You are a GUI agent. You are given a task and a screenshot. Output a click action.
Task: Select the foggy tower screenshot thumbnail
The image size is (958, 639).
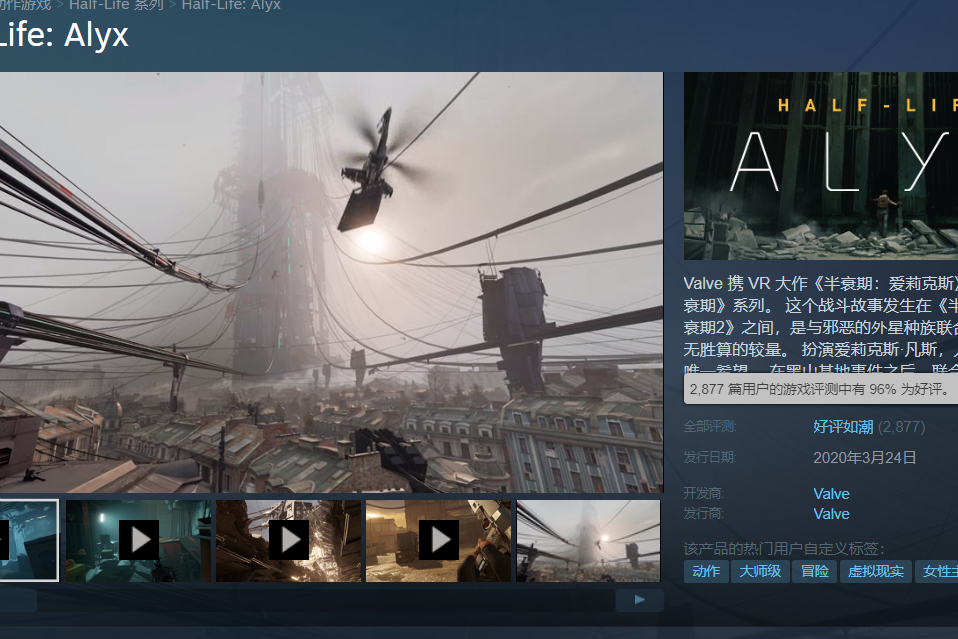click(x=588, y=541)
